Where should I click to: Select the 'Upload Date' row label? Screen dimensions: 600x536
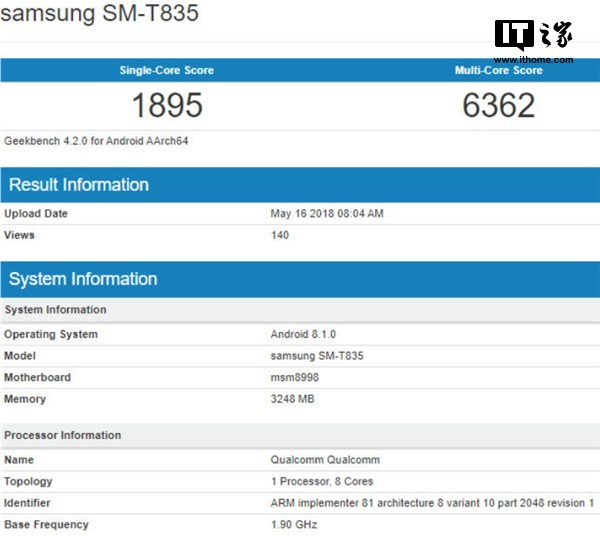[x=36, y=213]
